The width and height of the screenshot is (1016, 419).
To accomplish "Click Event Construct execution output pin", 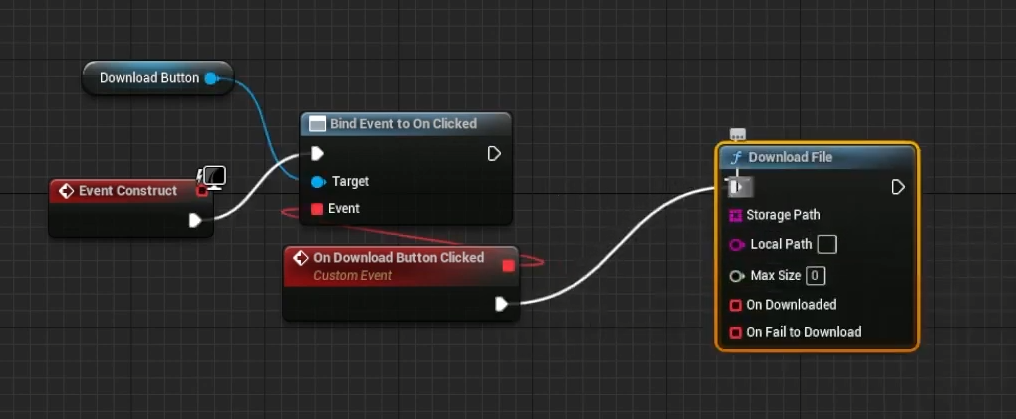I will (x=195, y=220).
